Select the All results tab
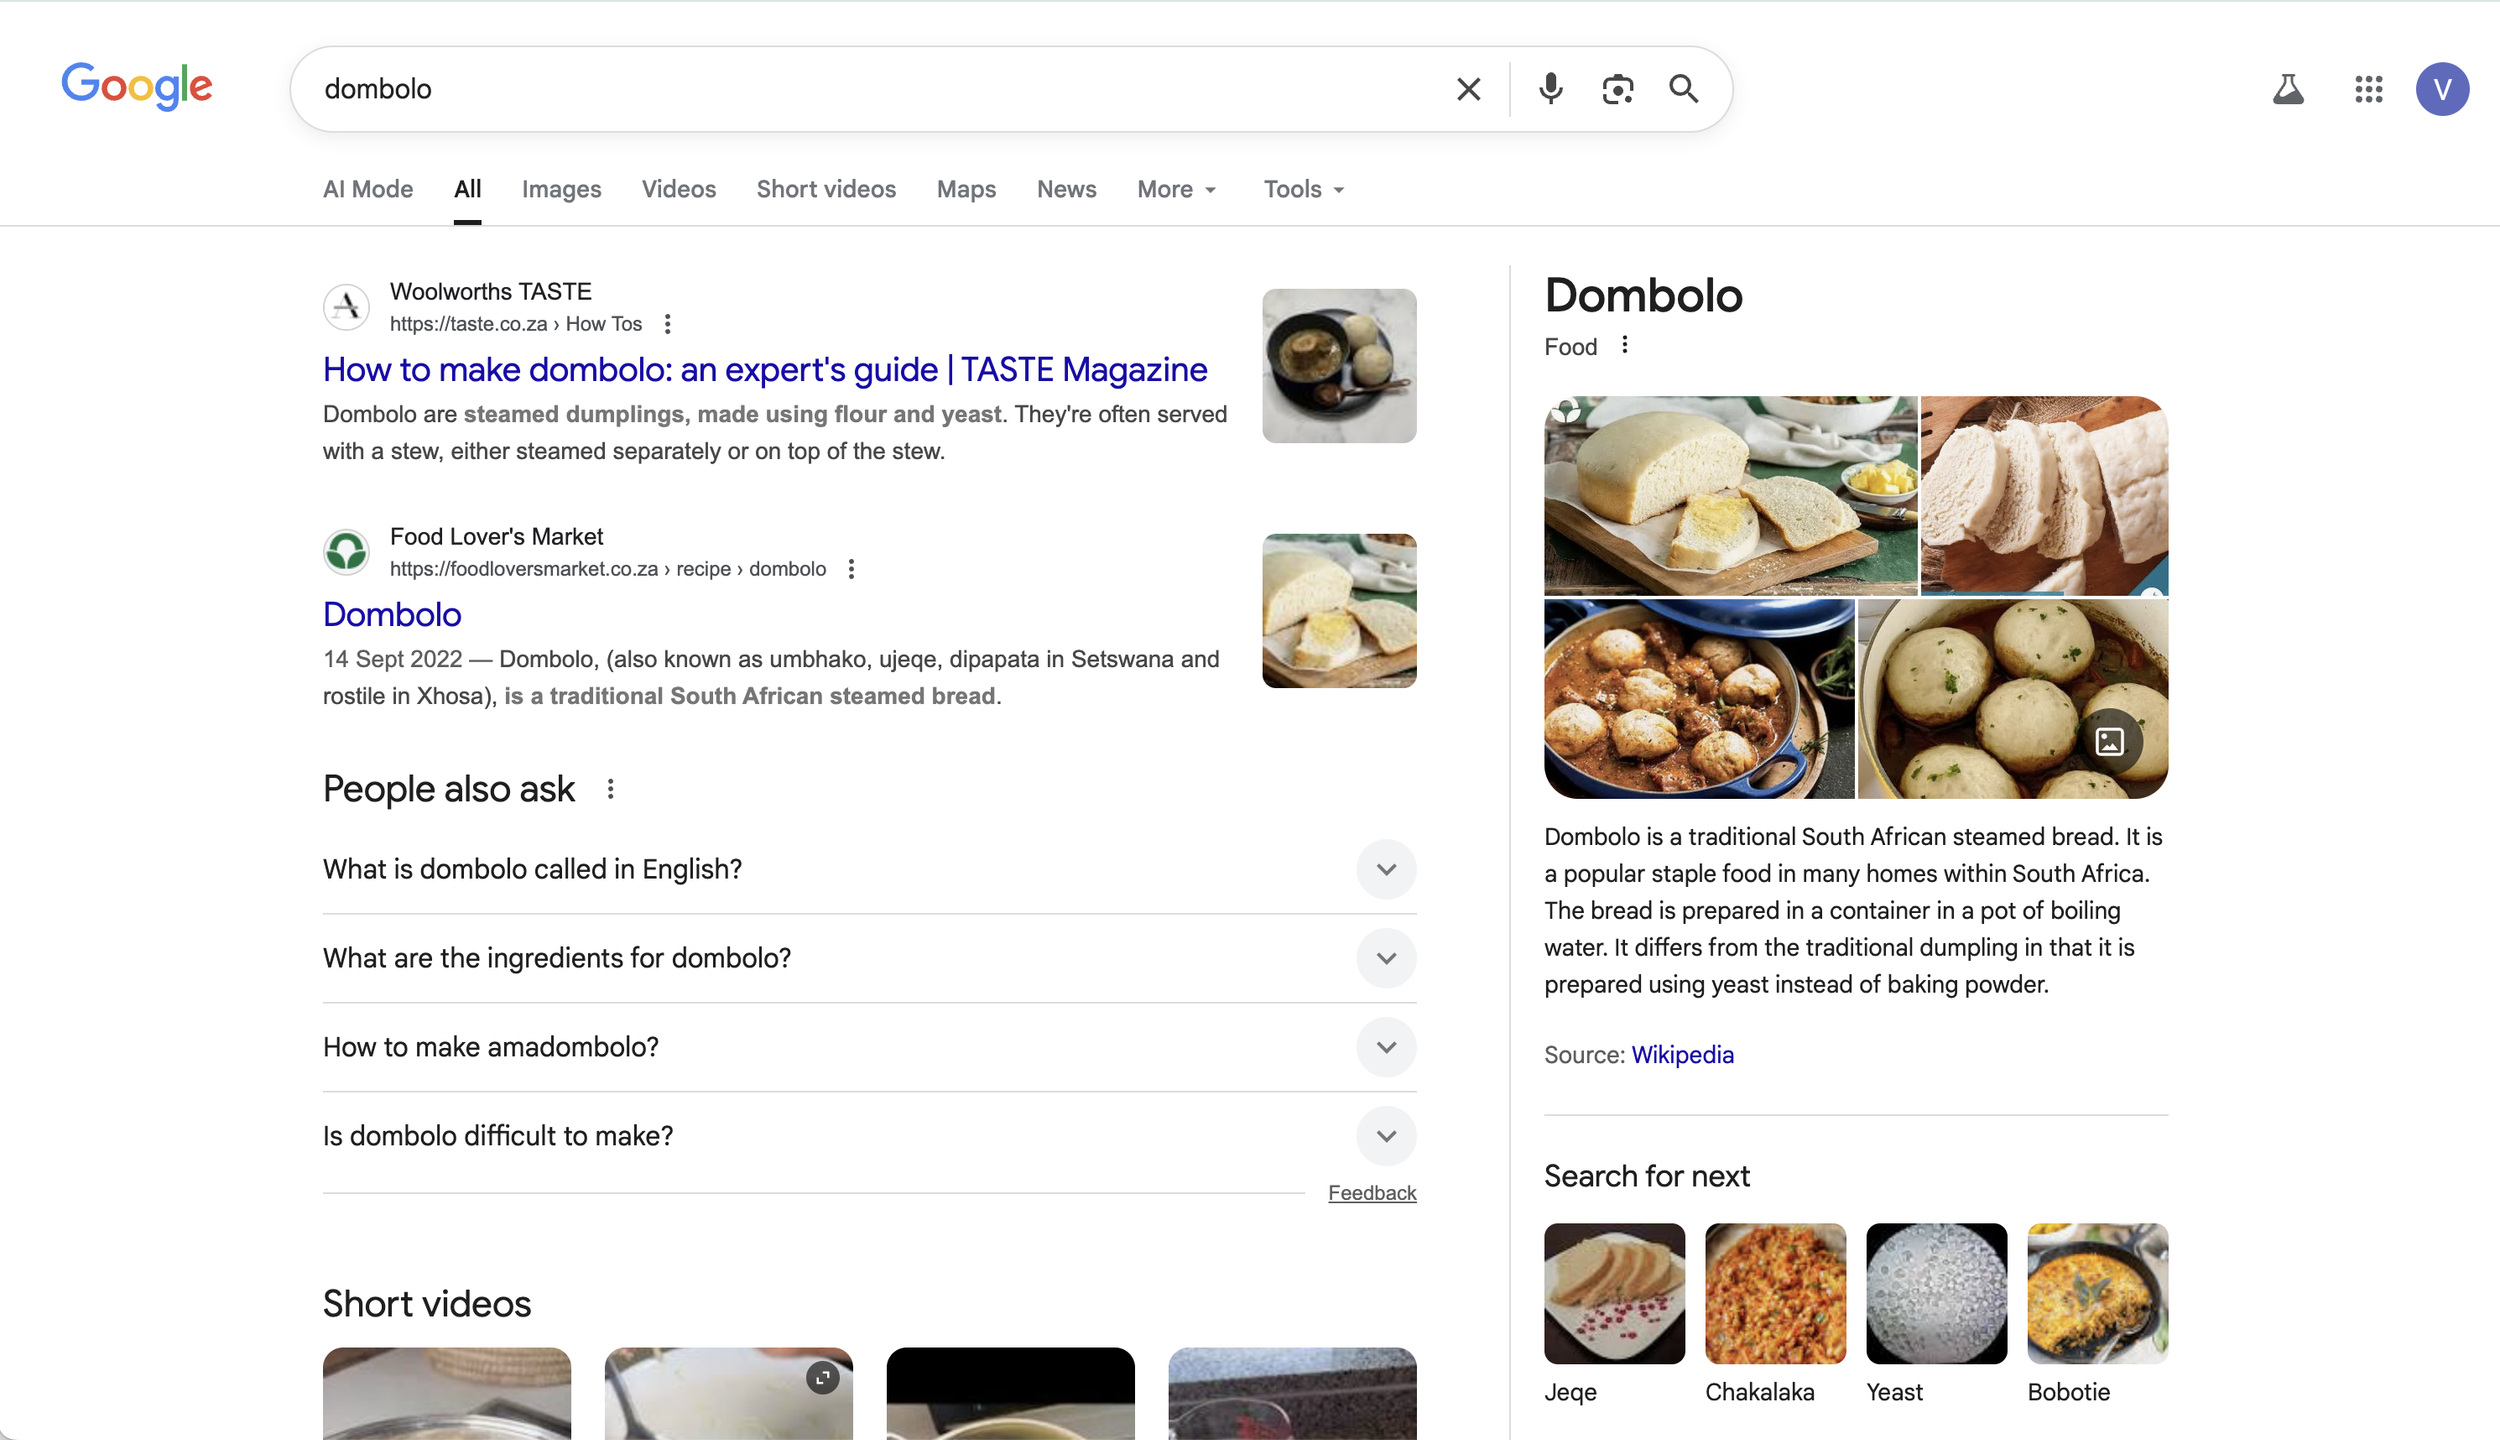The height and width of the screenshot is (1440, 2500). click(468, 189)
